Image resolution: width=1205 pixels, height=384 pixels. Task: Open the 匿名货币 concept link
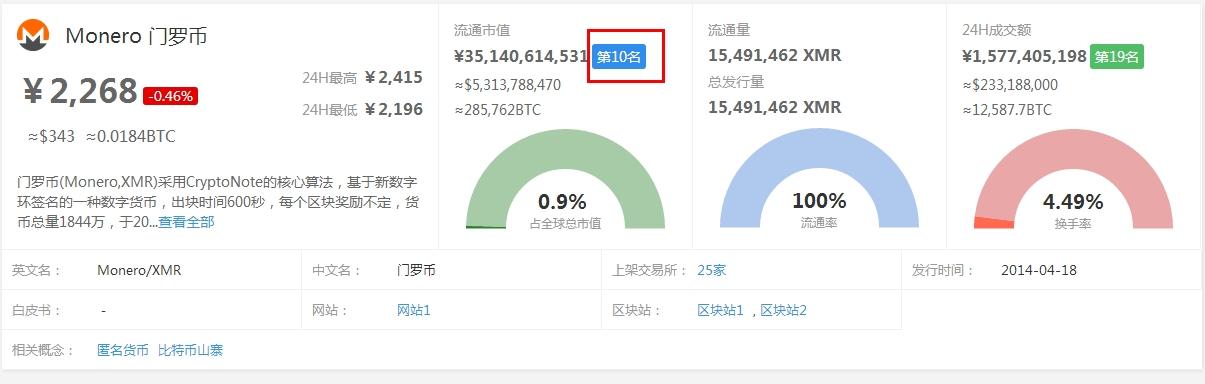point(123,350)
